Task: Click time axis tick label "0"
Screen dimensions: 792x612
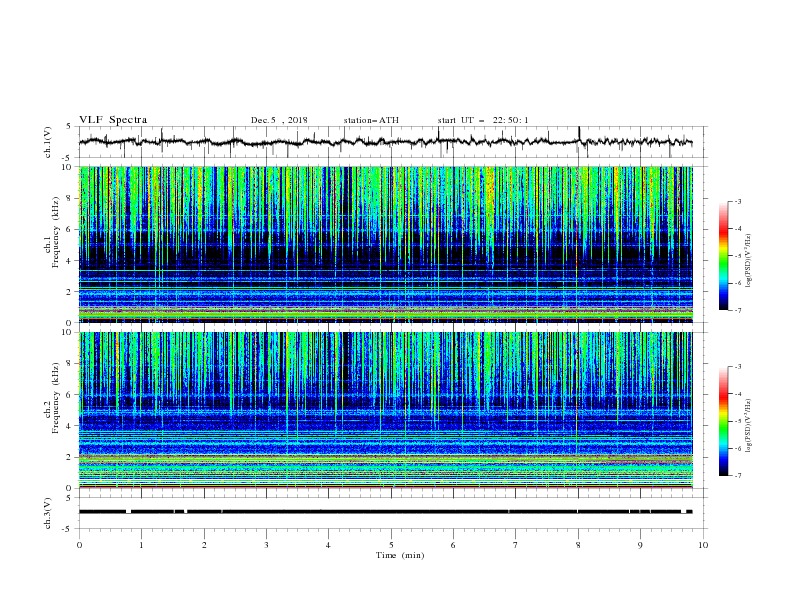Action: pos(79,545)
